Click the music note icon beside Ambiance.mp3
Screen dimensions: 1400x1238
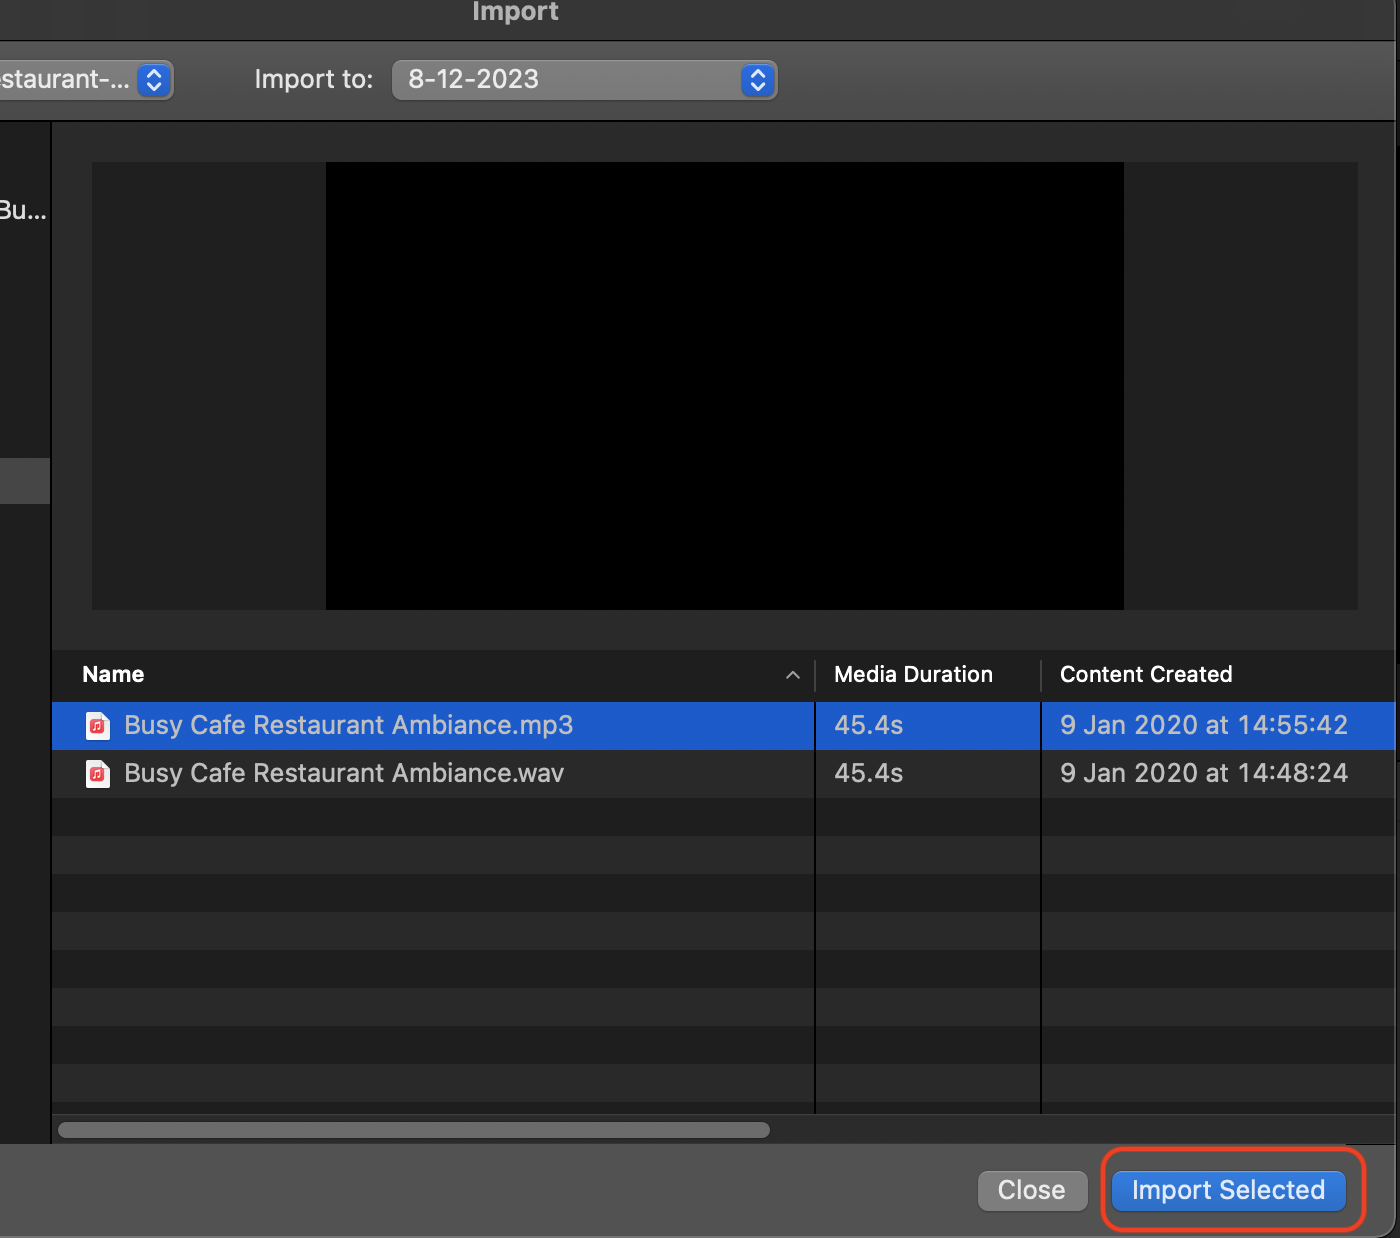(97, 725)
